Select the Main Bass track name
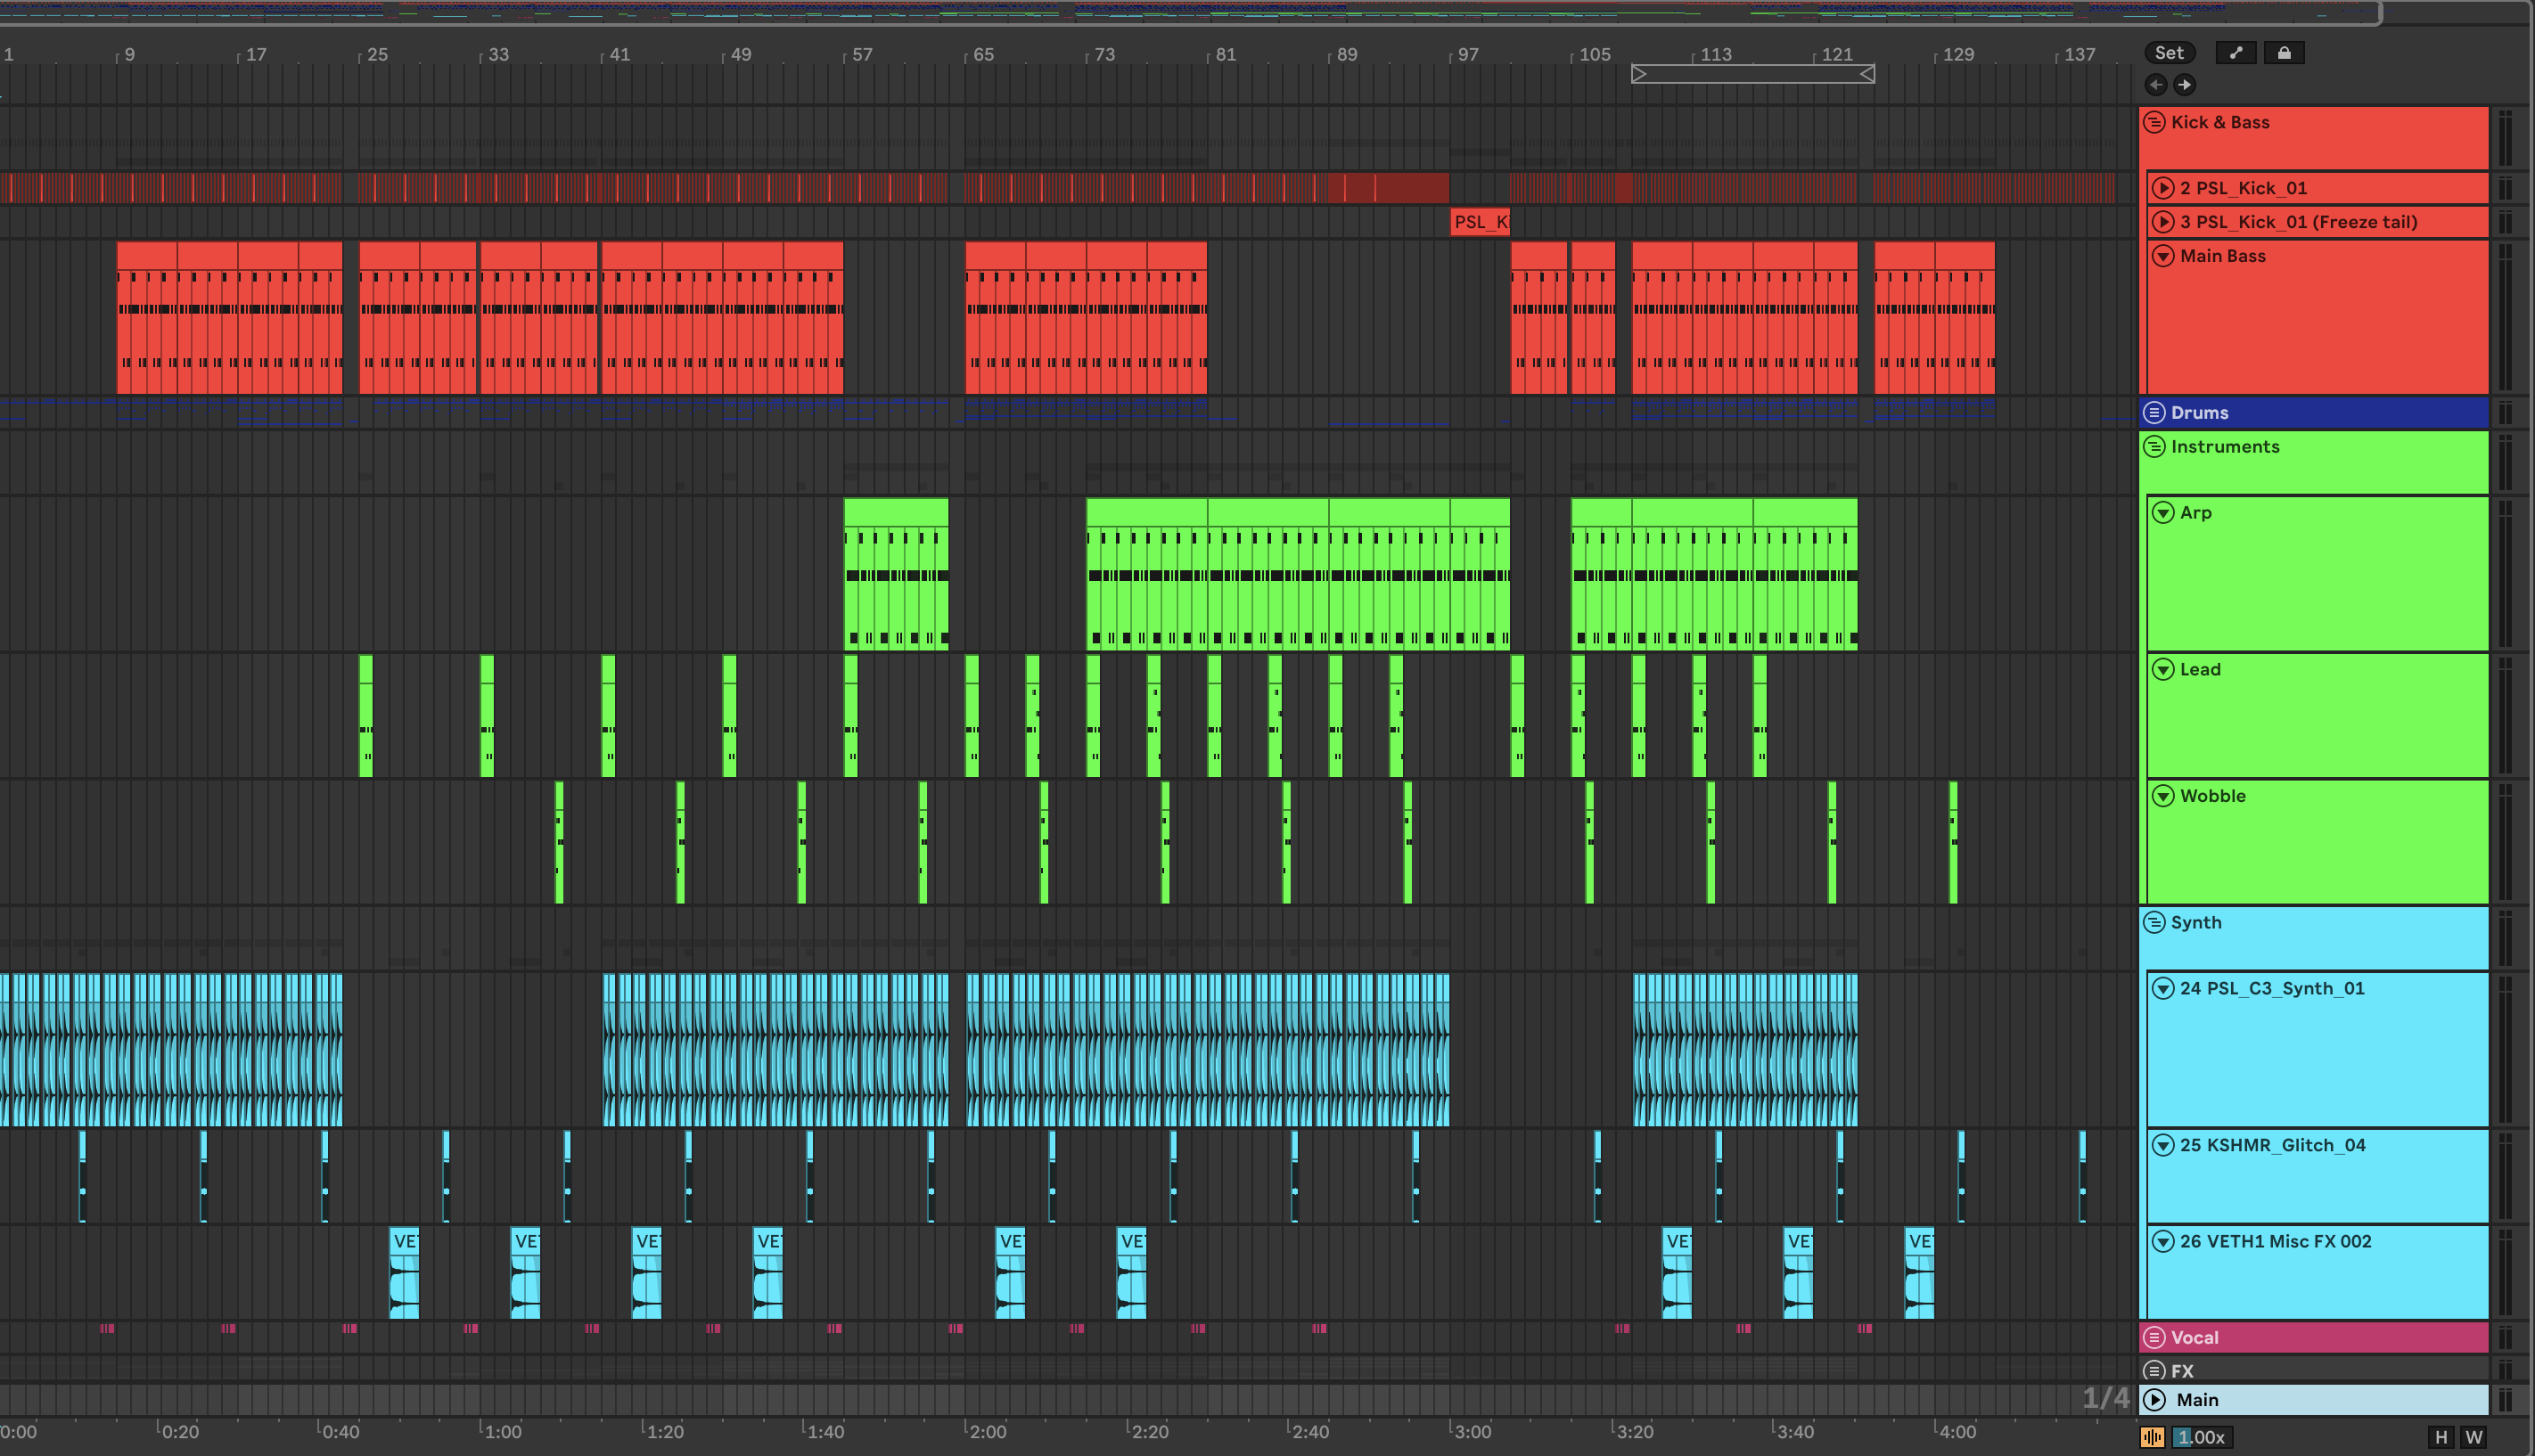 tap(2223, 256)
